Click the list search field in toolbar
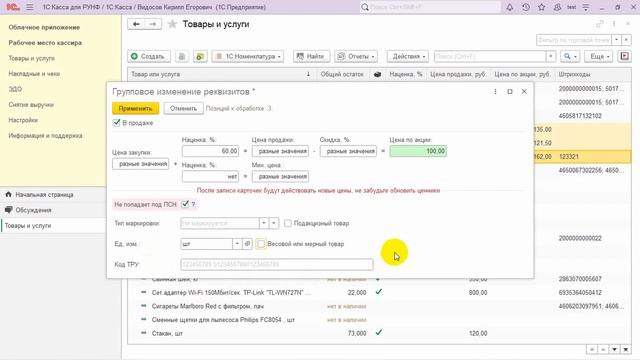Viewport: 640px width, 360px height. (x=490, y=56)
